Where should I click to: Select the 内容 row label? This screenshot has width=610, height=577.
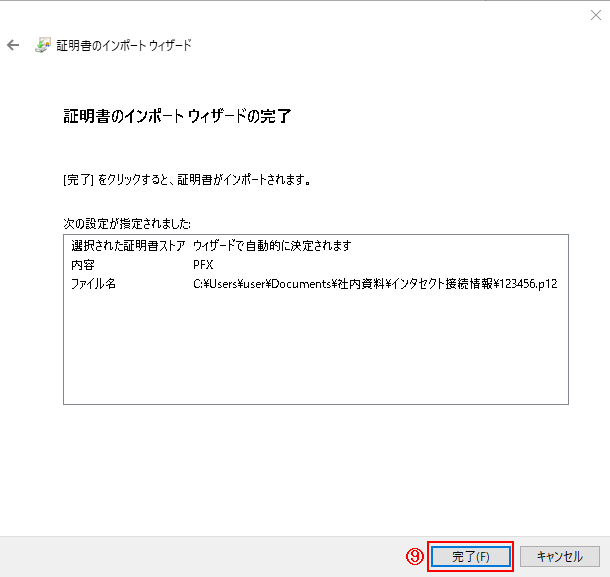[82, 265]
